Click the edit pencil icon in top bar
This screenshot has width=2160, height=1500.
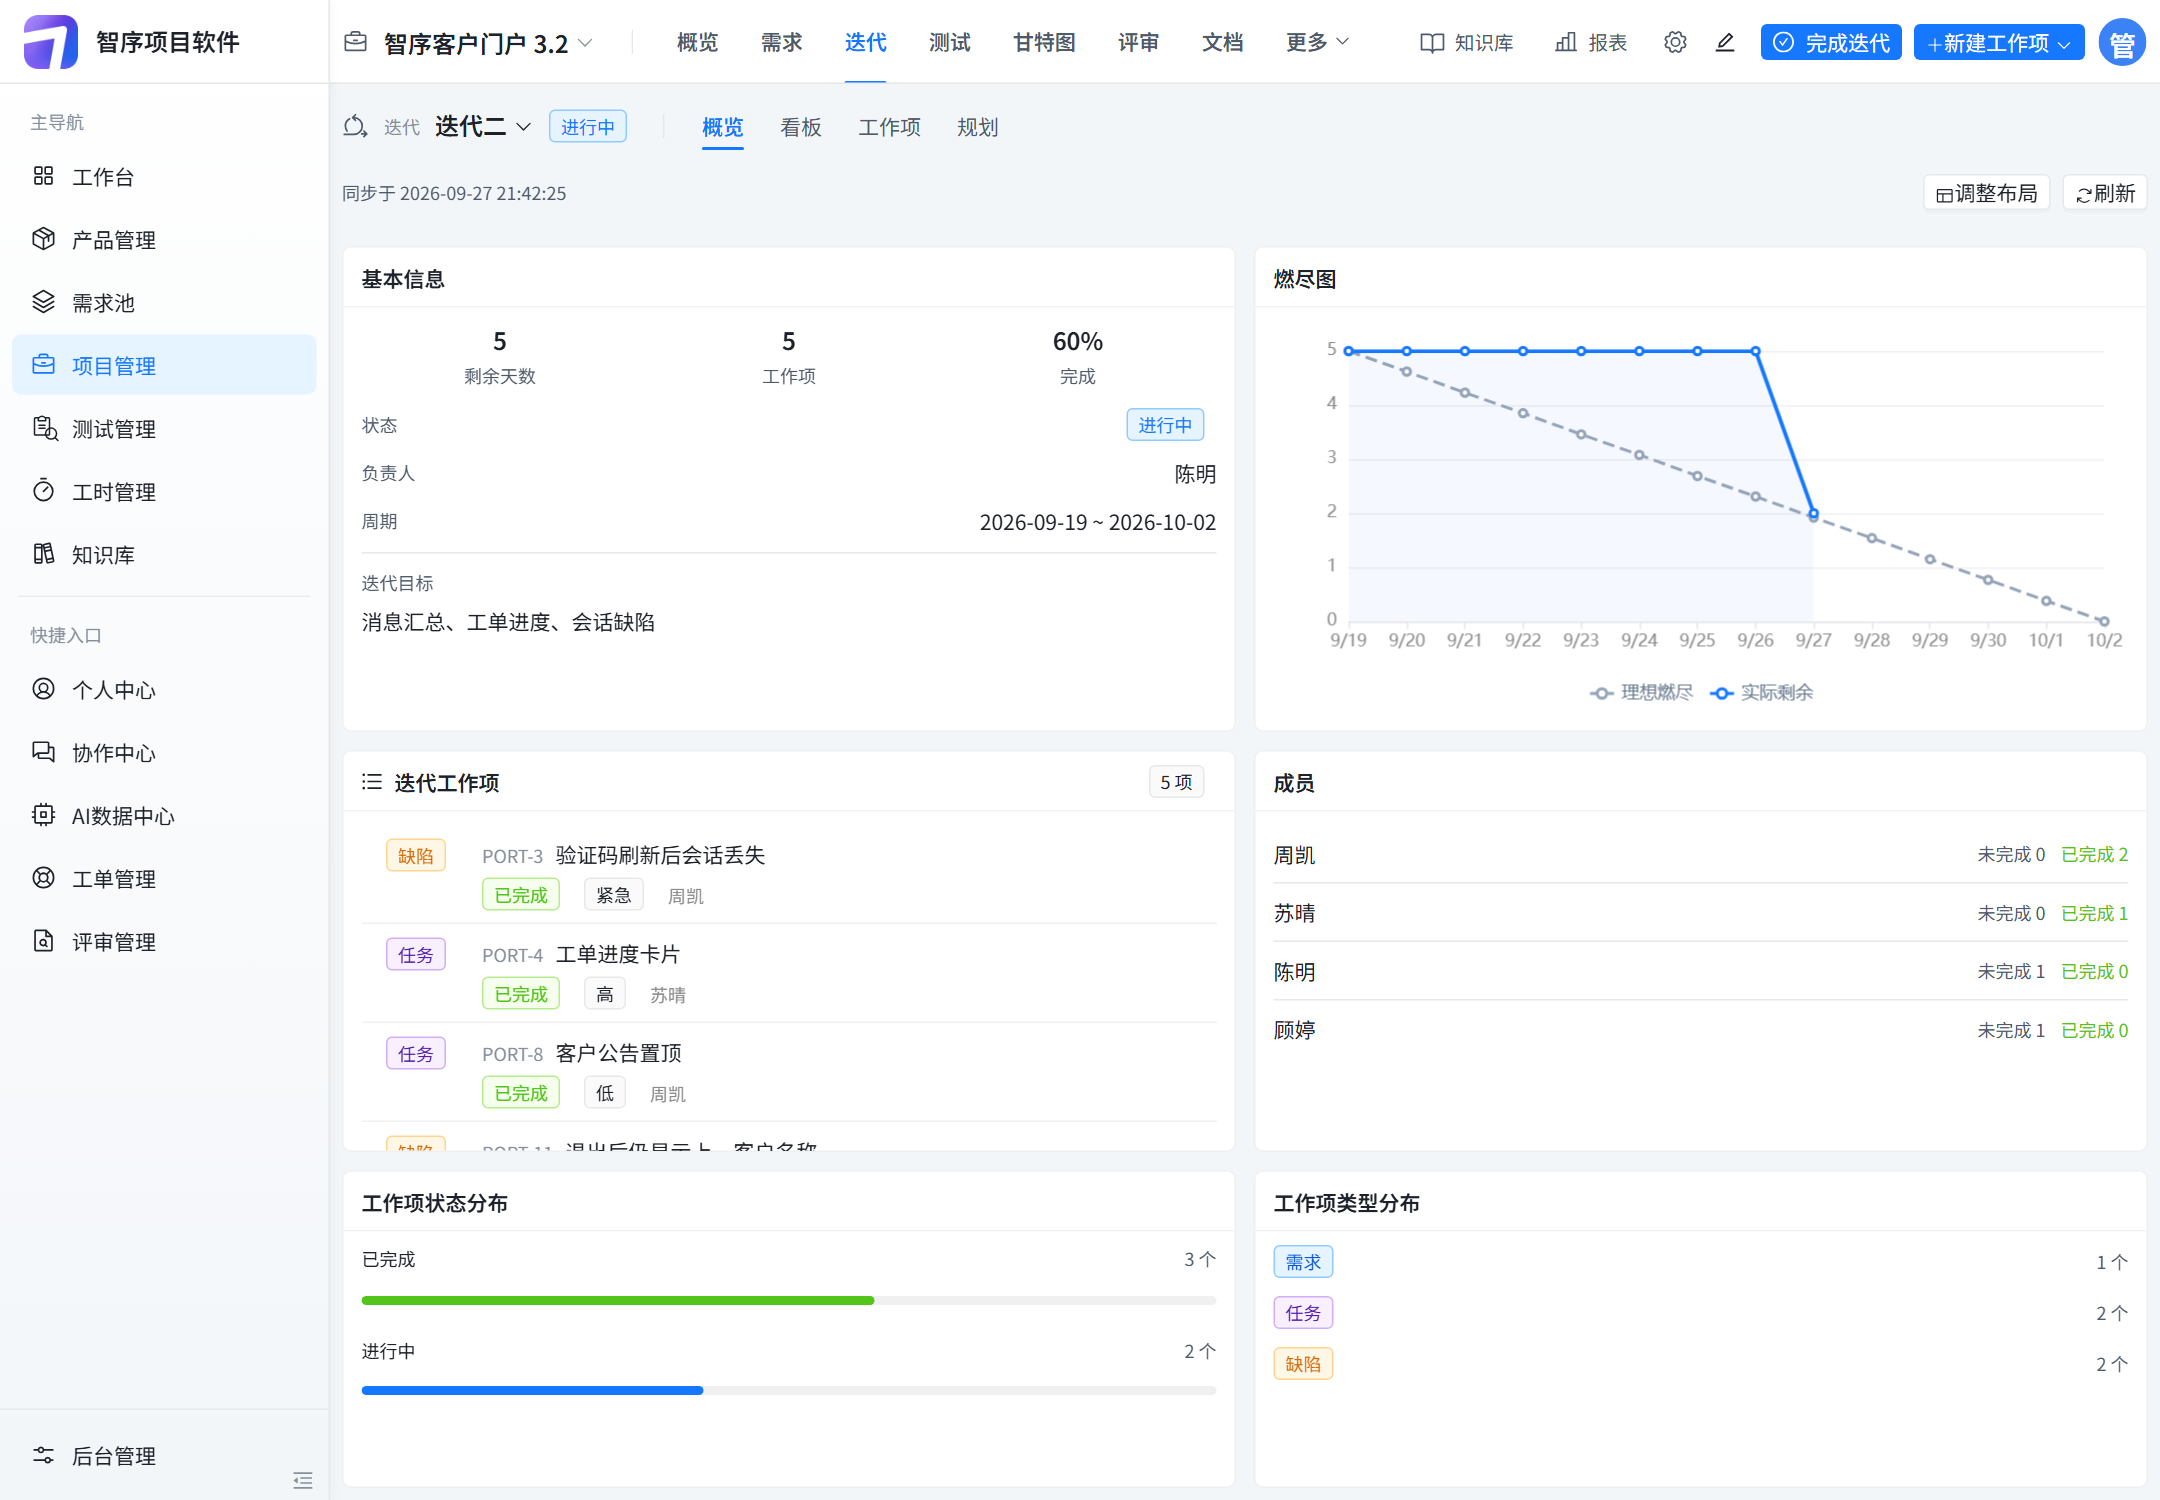(1725, 42)
